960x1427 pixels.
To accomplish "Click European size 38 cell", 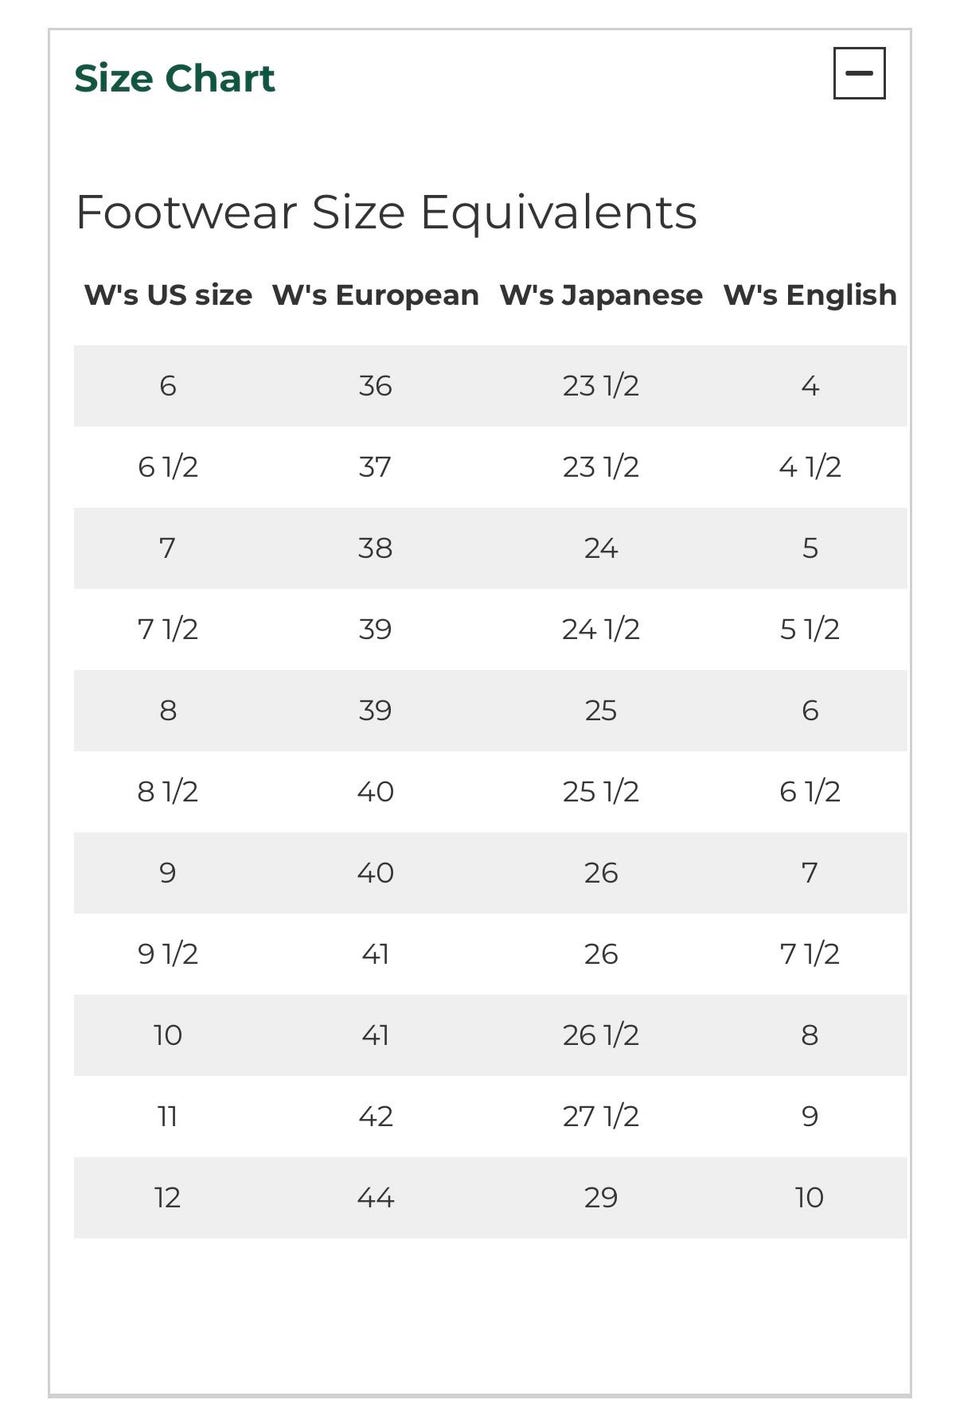I will [x=375, y=548].
